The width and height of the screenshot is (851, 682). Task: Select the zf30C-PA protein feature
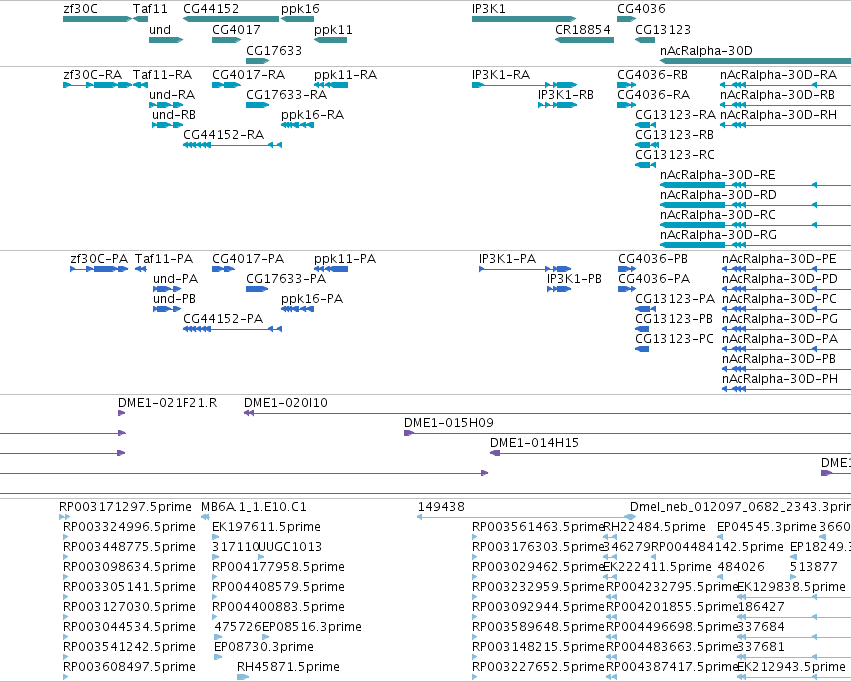coord(99,269)
